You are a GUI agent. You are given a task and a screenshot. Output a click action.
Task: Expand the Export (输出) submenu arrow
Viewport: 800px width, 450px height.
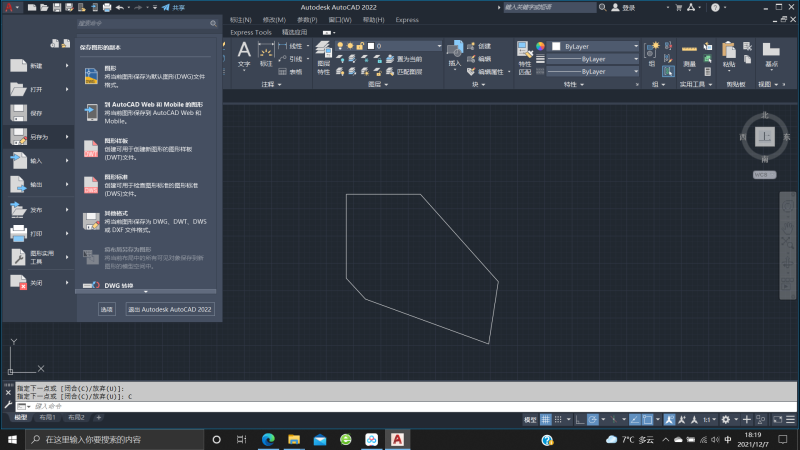pyautogui.click(x=67, y=185)
